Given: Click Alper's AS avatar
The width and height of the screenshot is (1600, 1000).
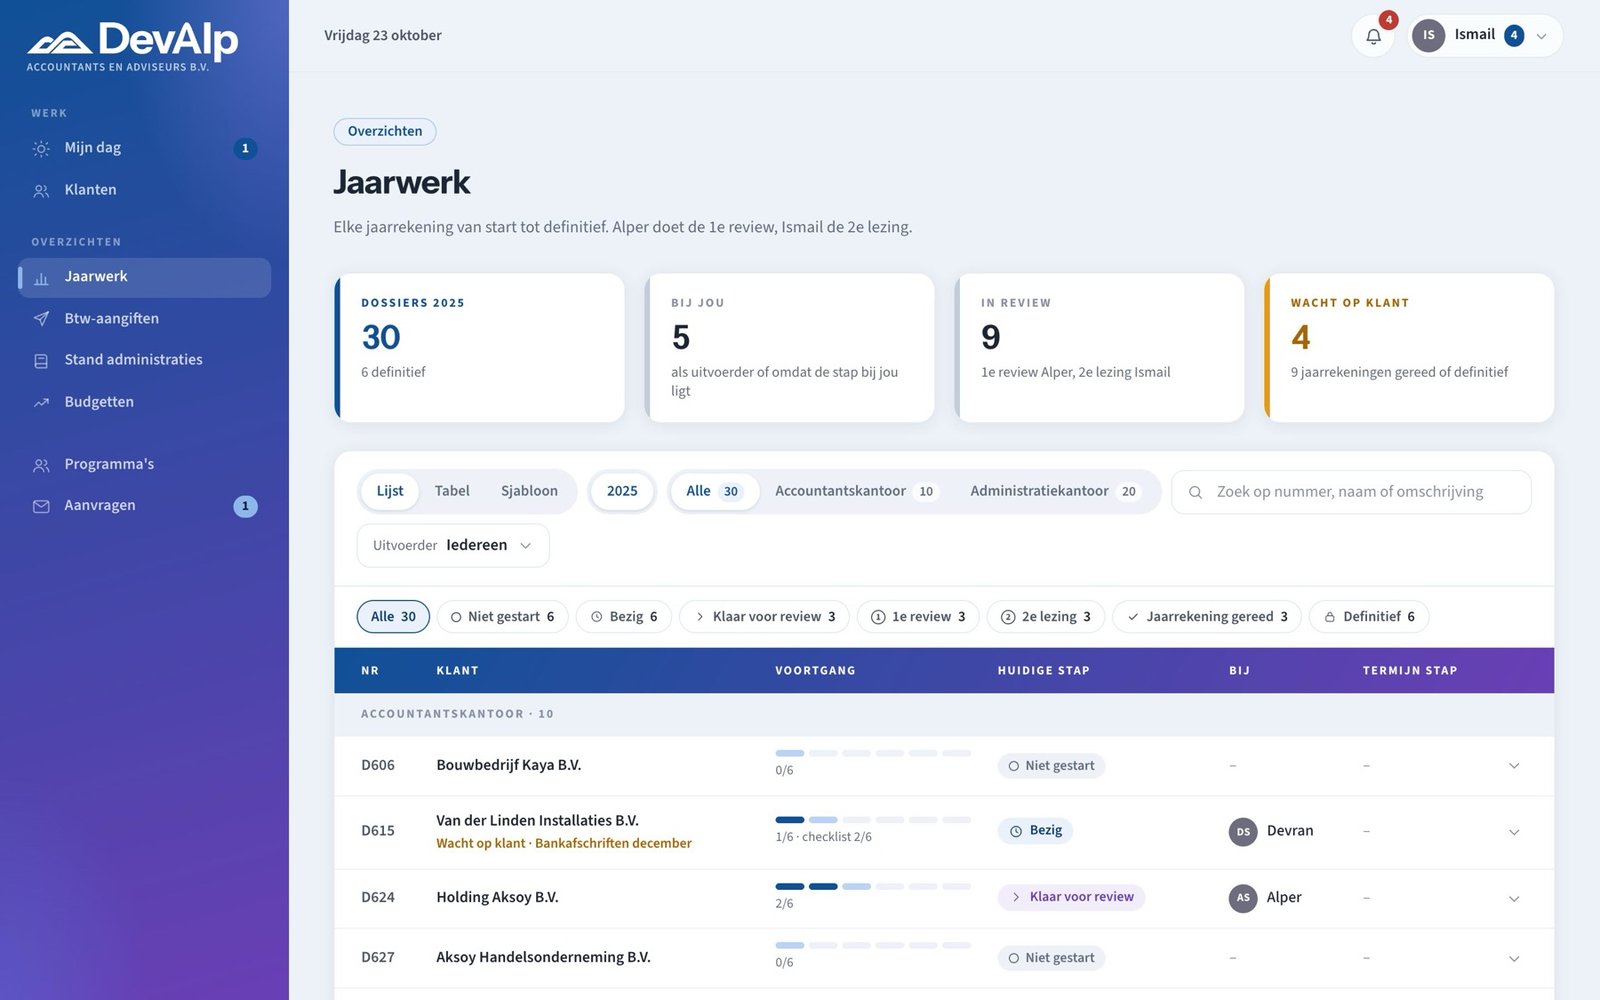Looking at the screenshot, I should pyautogui.click(x=1243, y=898).
